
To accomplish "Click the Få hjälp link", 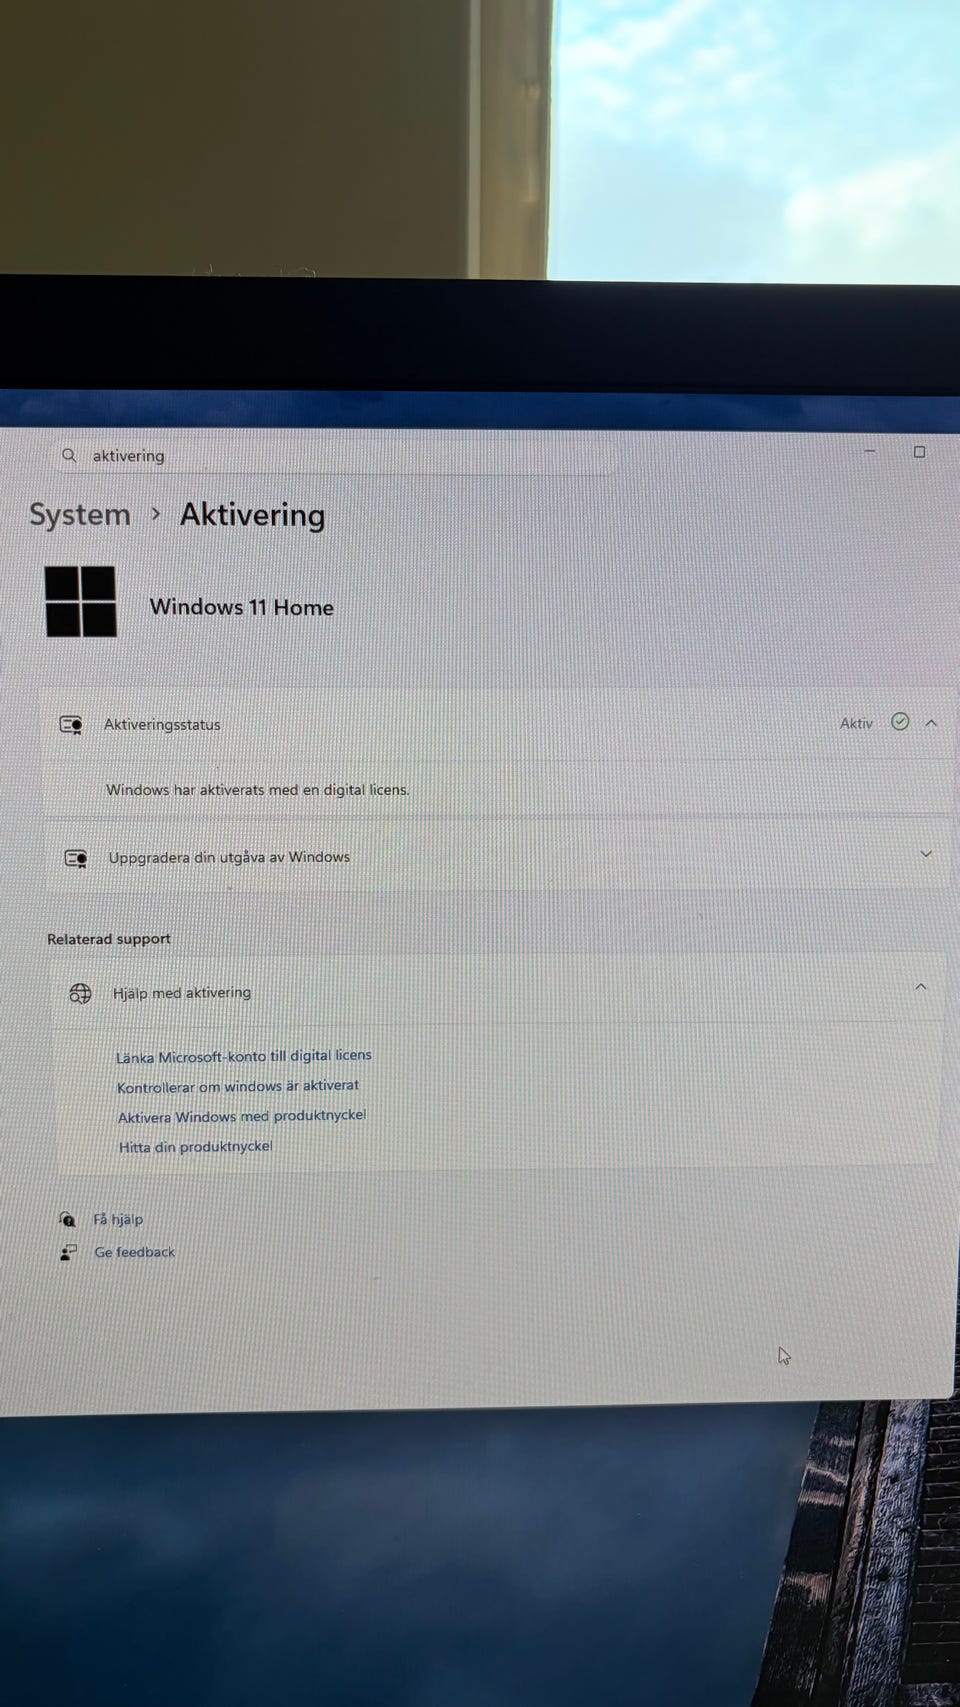I will [118, 1219].
